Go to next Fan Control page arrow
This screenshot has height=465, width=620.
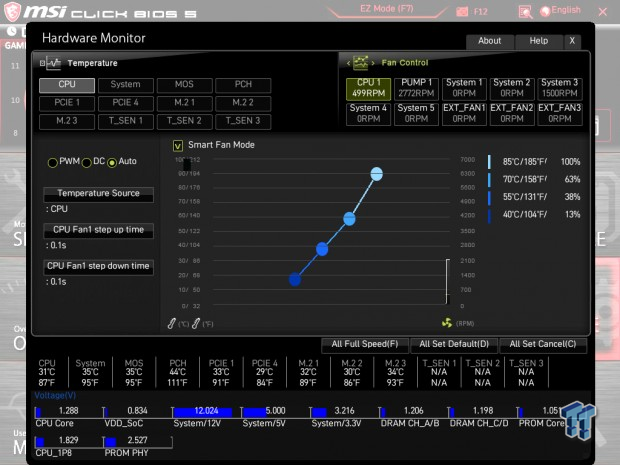[373, 63]
